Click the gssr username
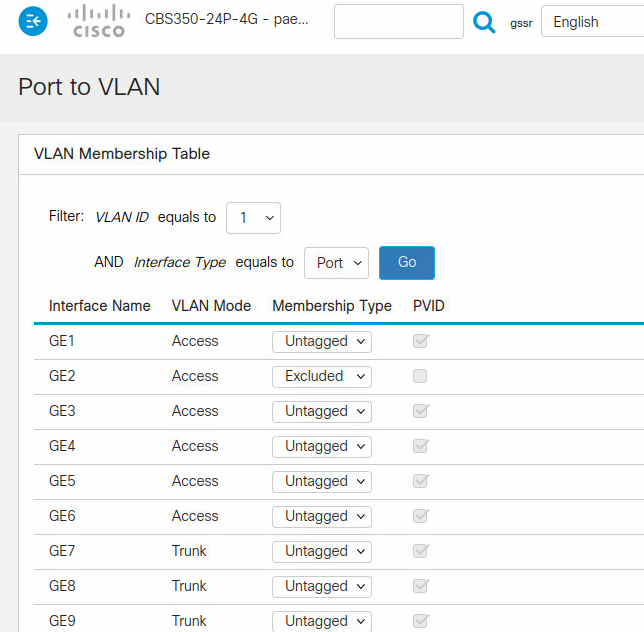Viewport: 644px width, 632px height. pyautogui.click(x=521, y=23)
